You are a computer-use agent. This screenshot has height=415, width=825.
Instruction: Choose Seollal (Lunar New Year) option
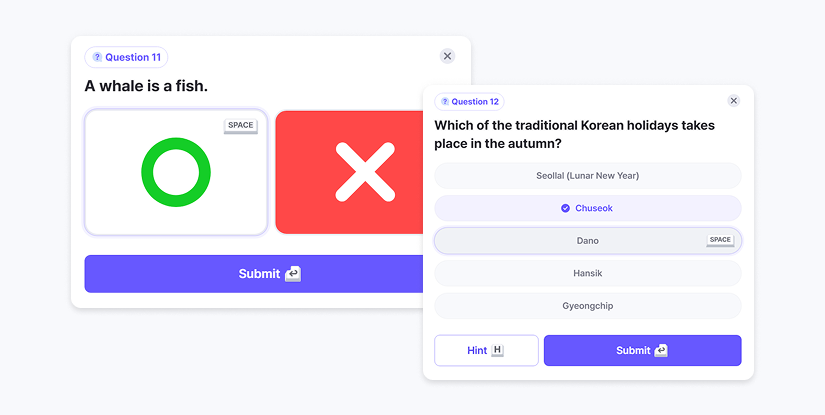tap(587, 176)
